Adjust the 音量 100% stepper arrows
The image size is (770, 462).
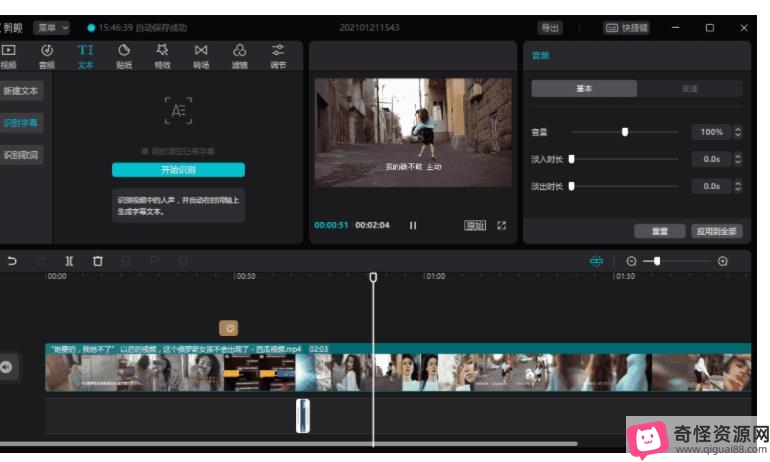tap(738, 132)
